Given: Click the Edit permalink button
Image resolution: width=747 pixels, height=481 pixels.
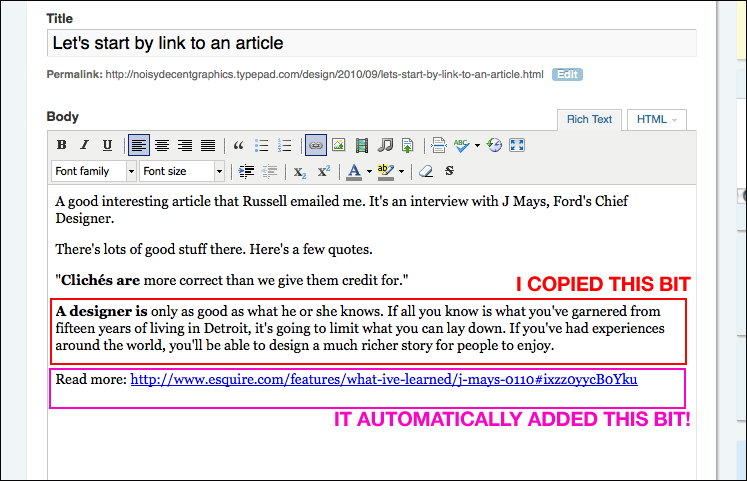Looking at the screenshot, I should tap(567, 74).
